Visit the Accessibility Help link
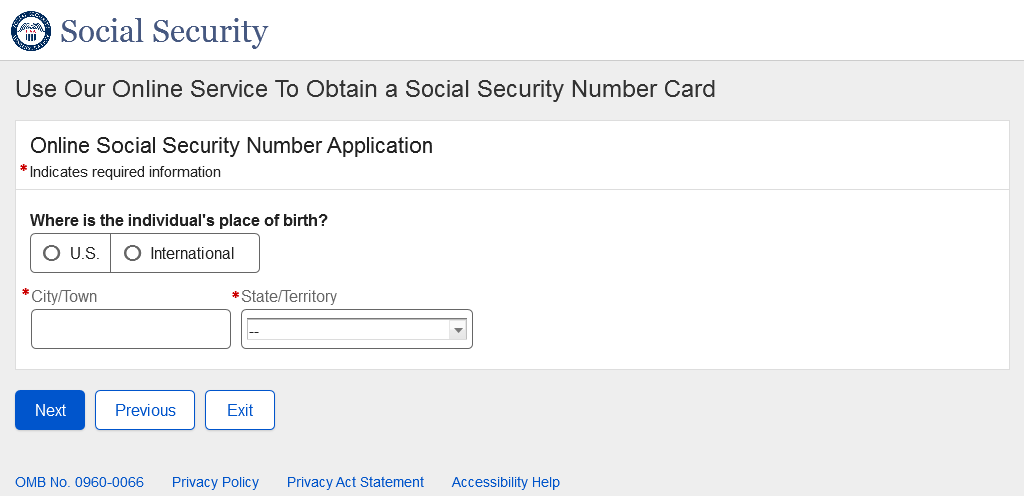1024x496 pixels. [x=505, y=482]
